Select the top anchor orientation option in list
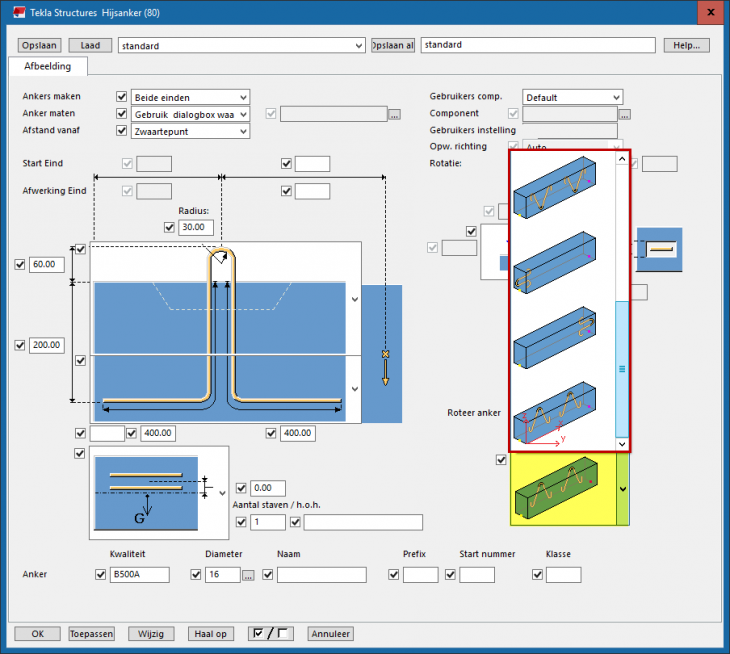Screen dimensions: 730x654 click(555, 186)
